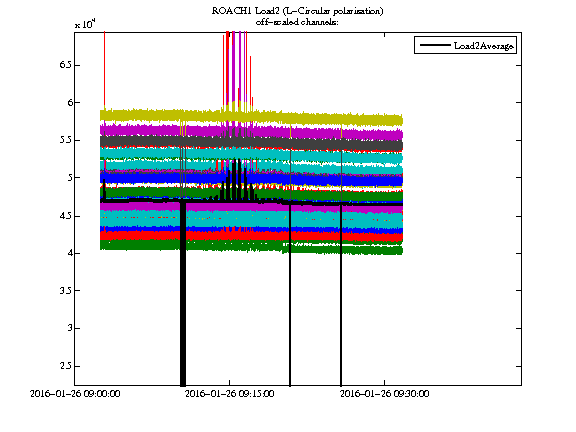Click the Load2Average legend label
Screen dimensions: 576x432
pos(483,46)
